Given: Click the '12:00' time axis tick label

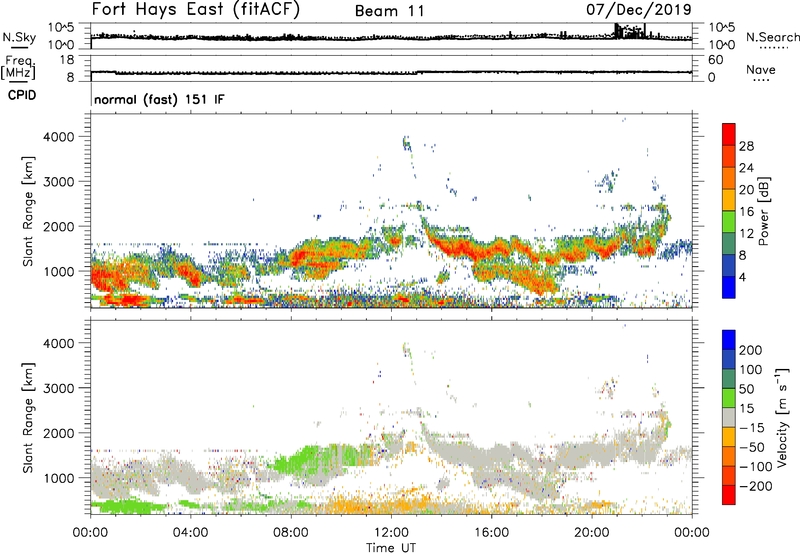Looking at the screenshot, I should pos(391,533).
